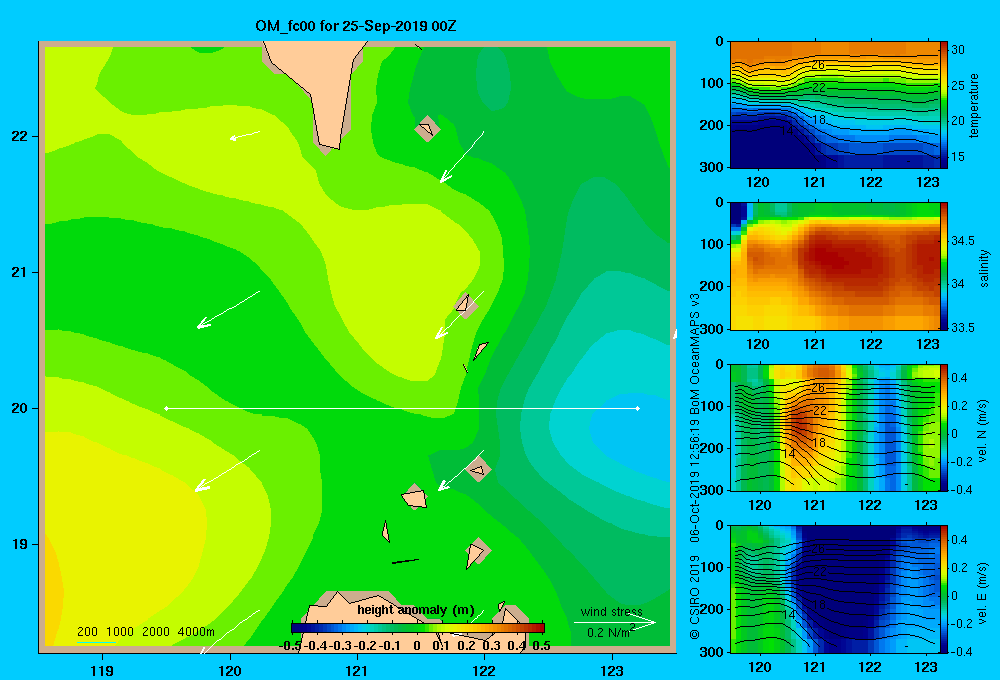Click the white transect line along 20N

(x=402, y=408)
